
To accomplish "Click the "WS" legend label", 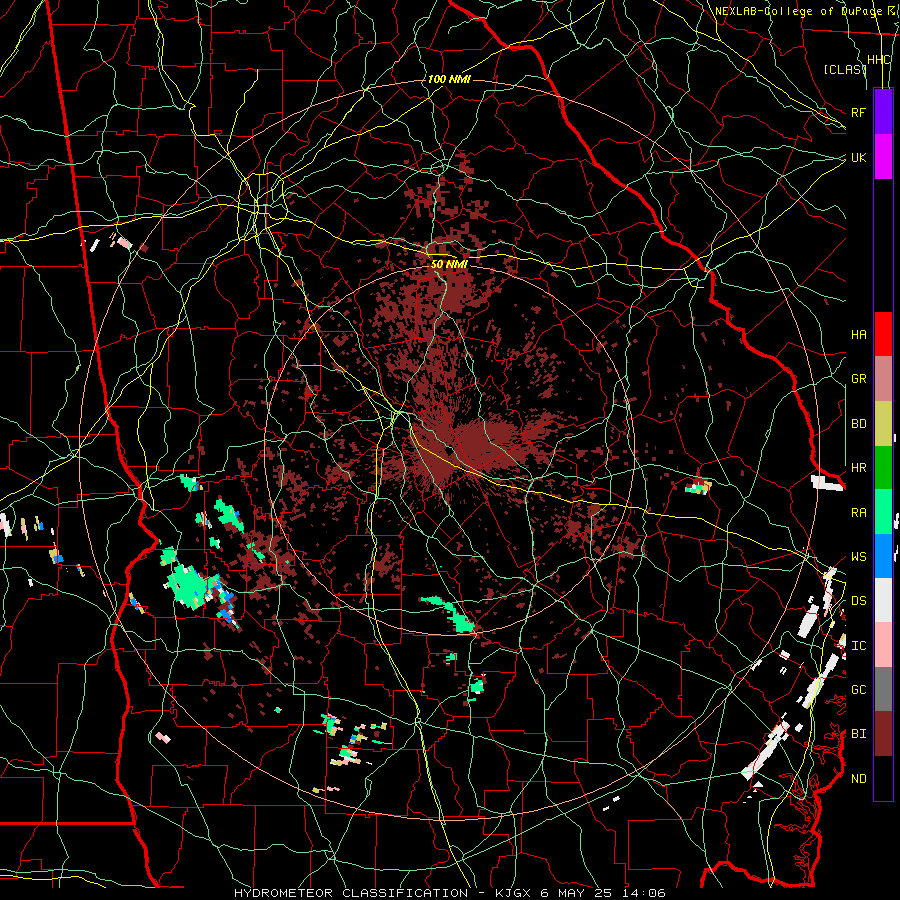I will point(858,557).
